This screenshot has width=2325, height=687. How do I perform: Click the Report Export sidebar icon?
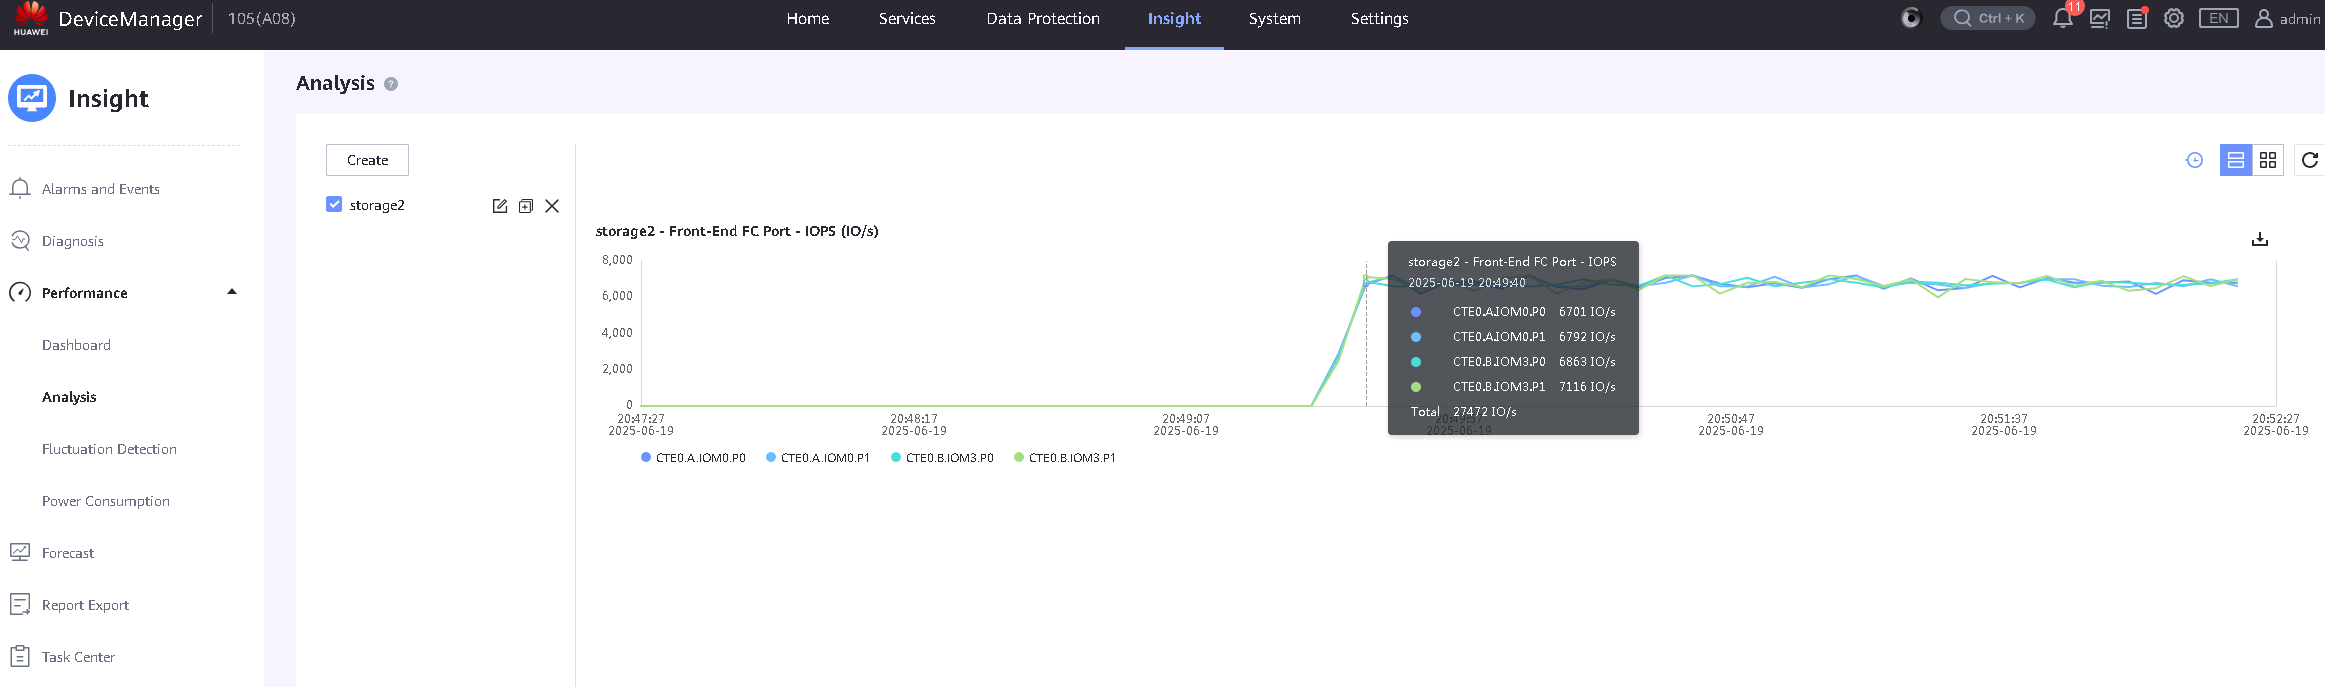(20, 604)
